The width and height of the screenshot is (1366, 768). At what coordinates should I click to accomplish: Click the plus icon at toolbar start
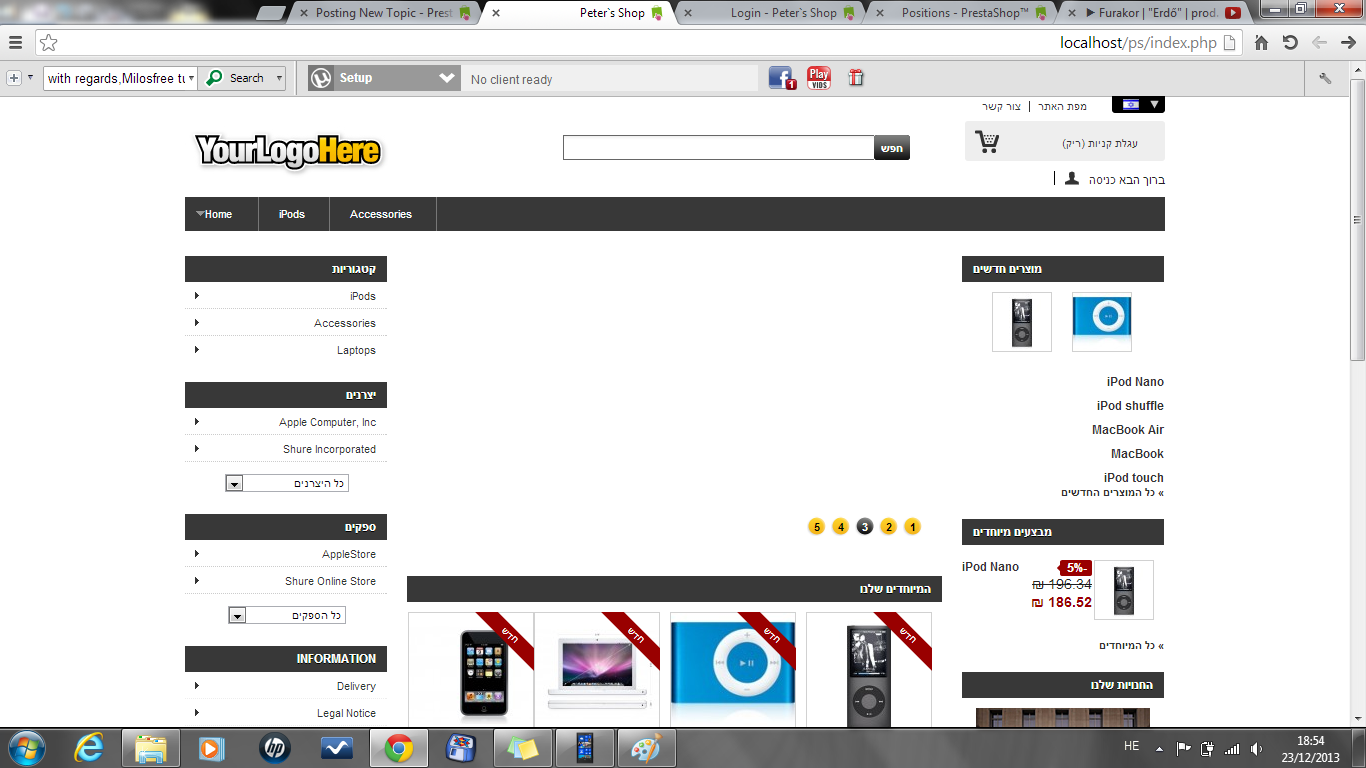[x=14, y=78]
